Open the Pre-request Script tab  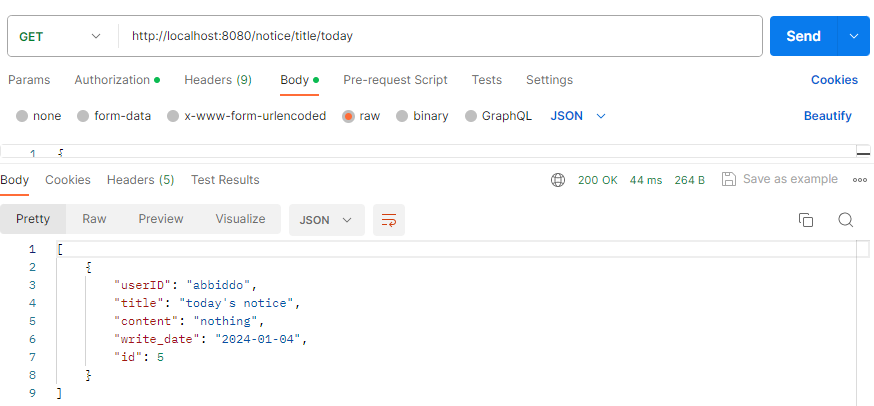click(x=395, y=80)
